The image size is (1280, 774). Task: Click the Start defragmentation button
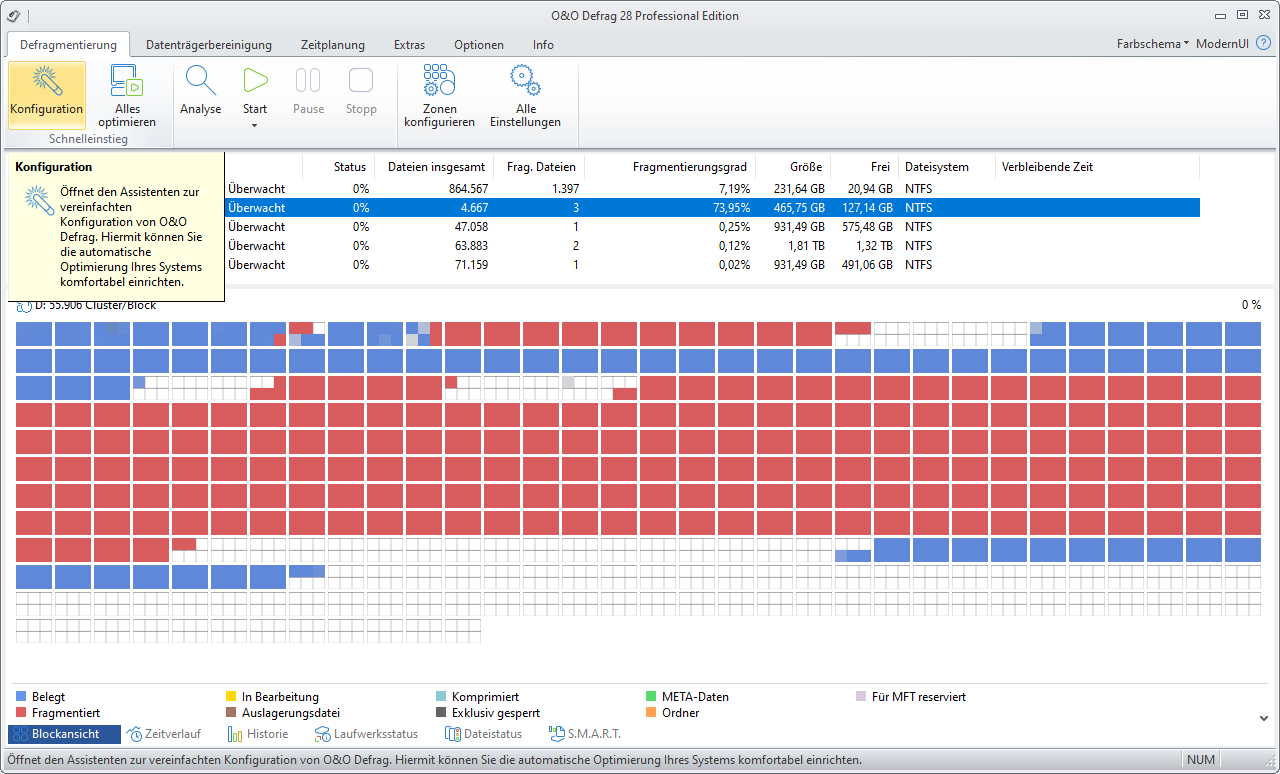tap(255, 88)
